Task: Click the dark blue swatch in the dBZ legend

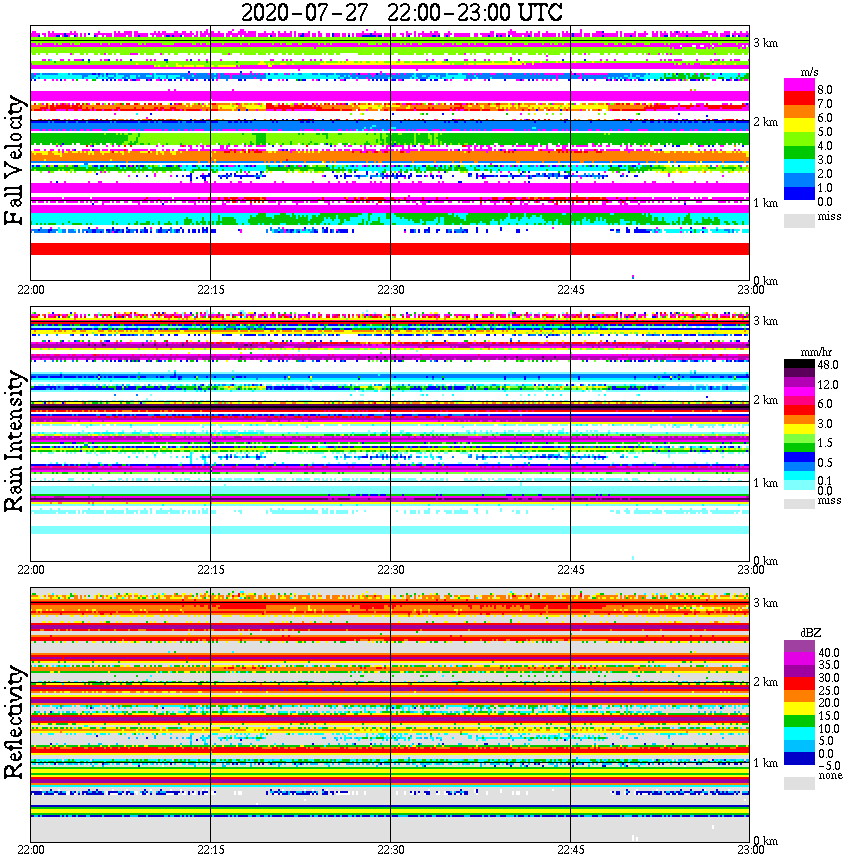Action: (799, 758)
